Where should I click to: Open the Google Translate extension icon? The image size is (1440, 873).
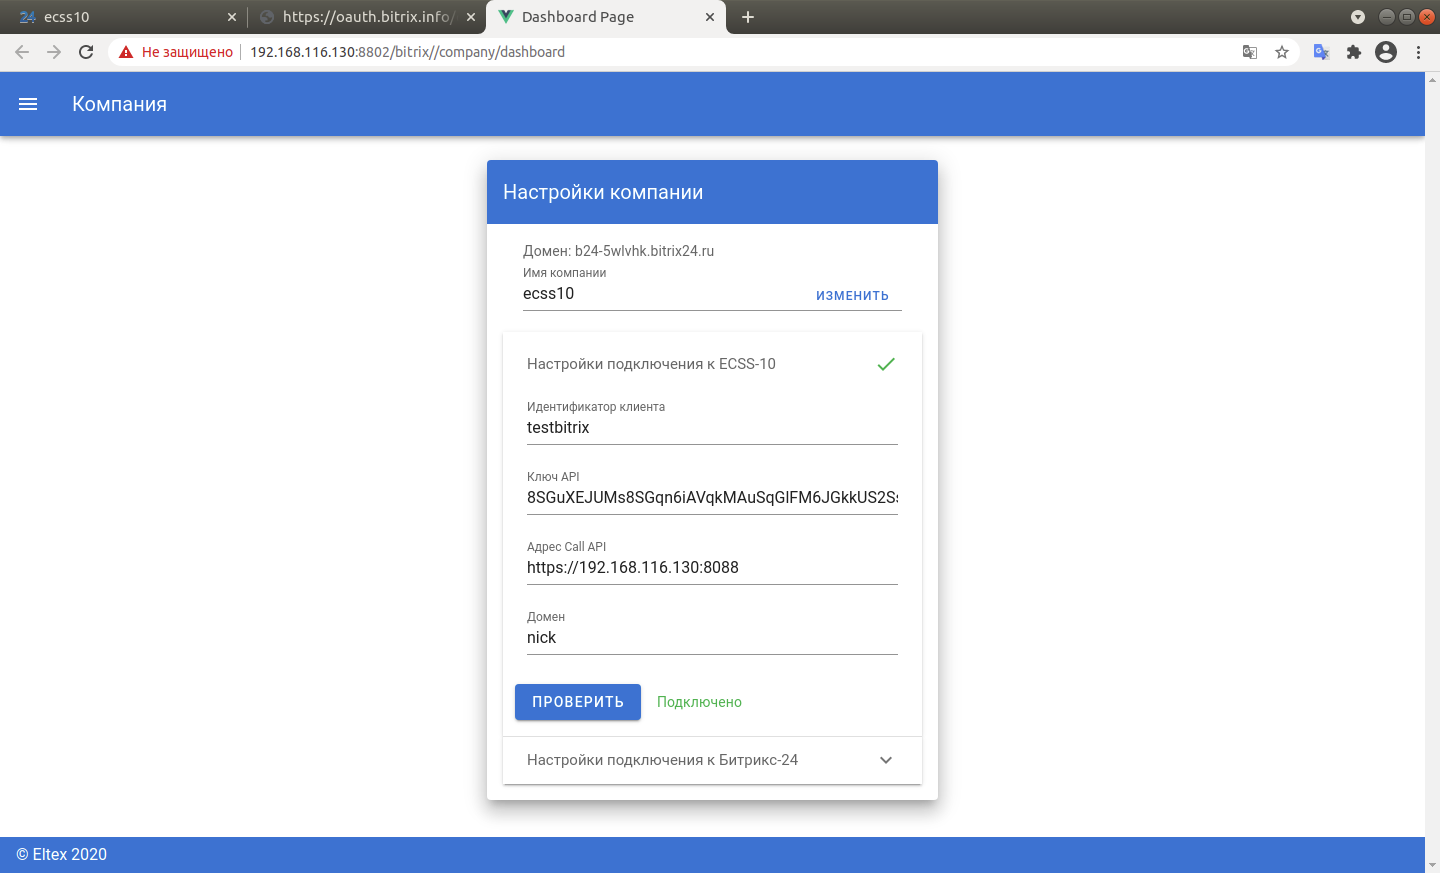click(1321, 52)
